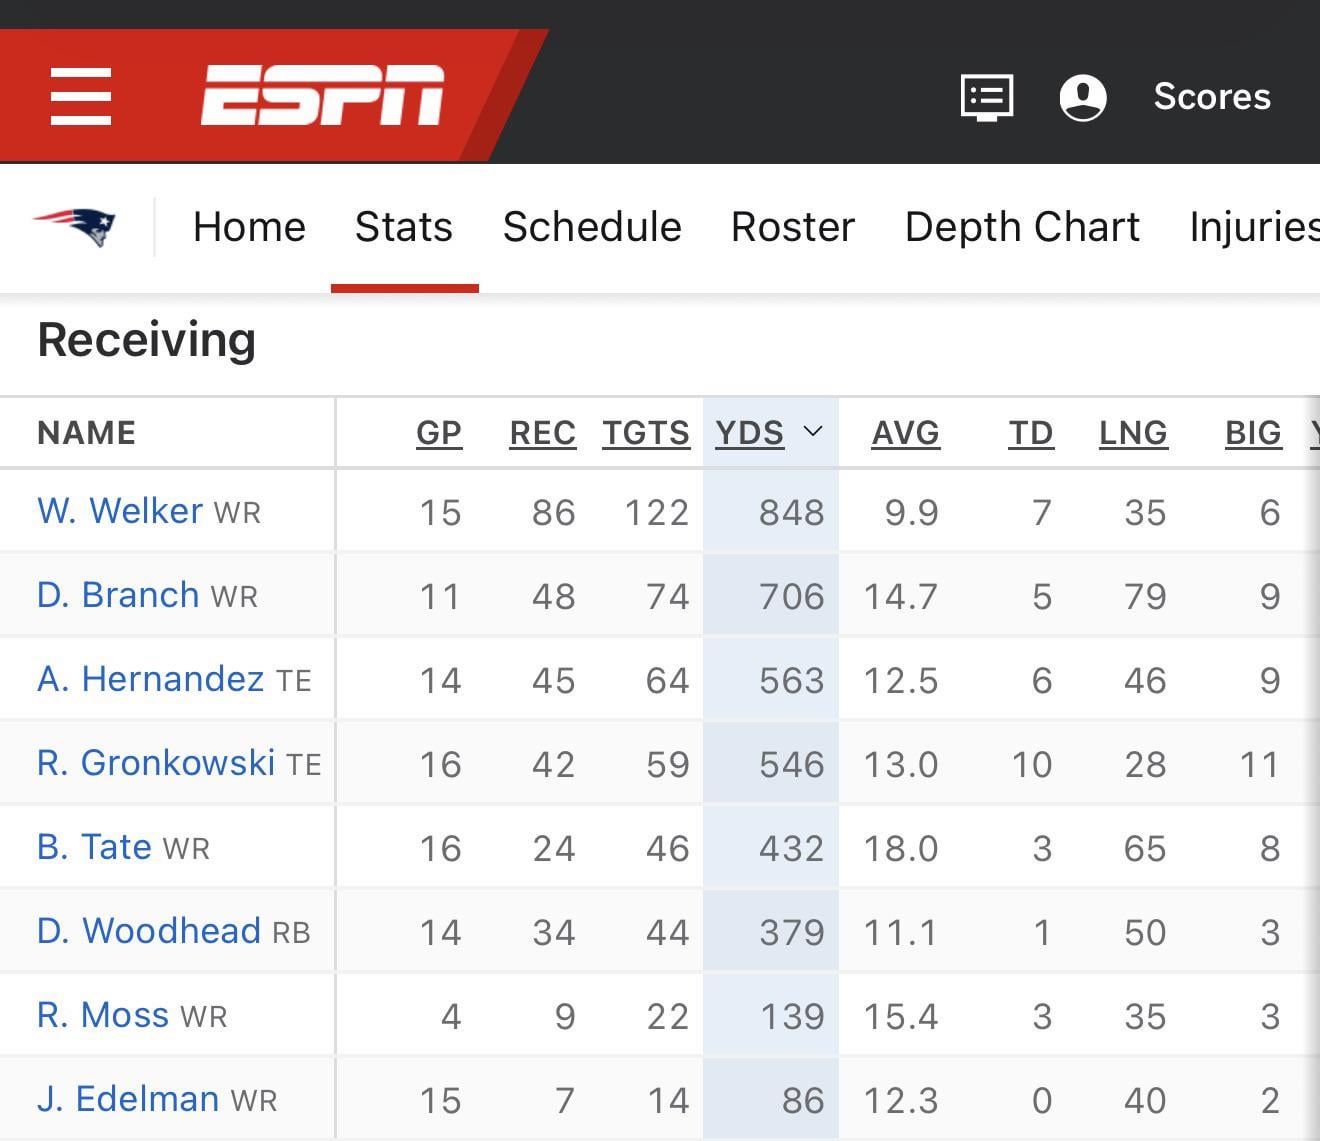The height and width of the screenshot is (1141, 1320).
Task: Click the ESPN logo
Action: click(x=322, y=96)
